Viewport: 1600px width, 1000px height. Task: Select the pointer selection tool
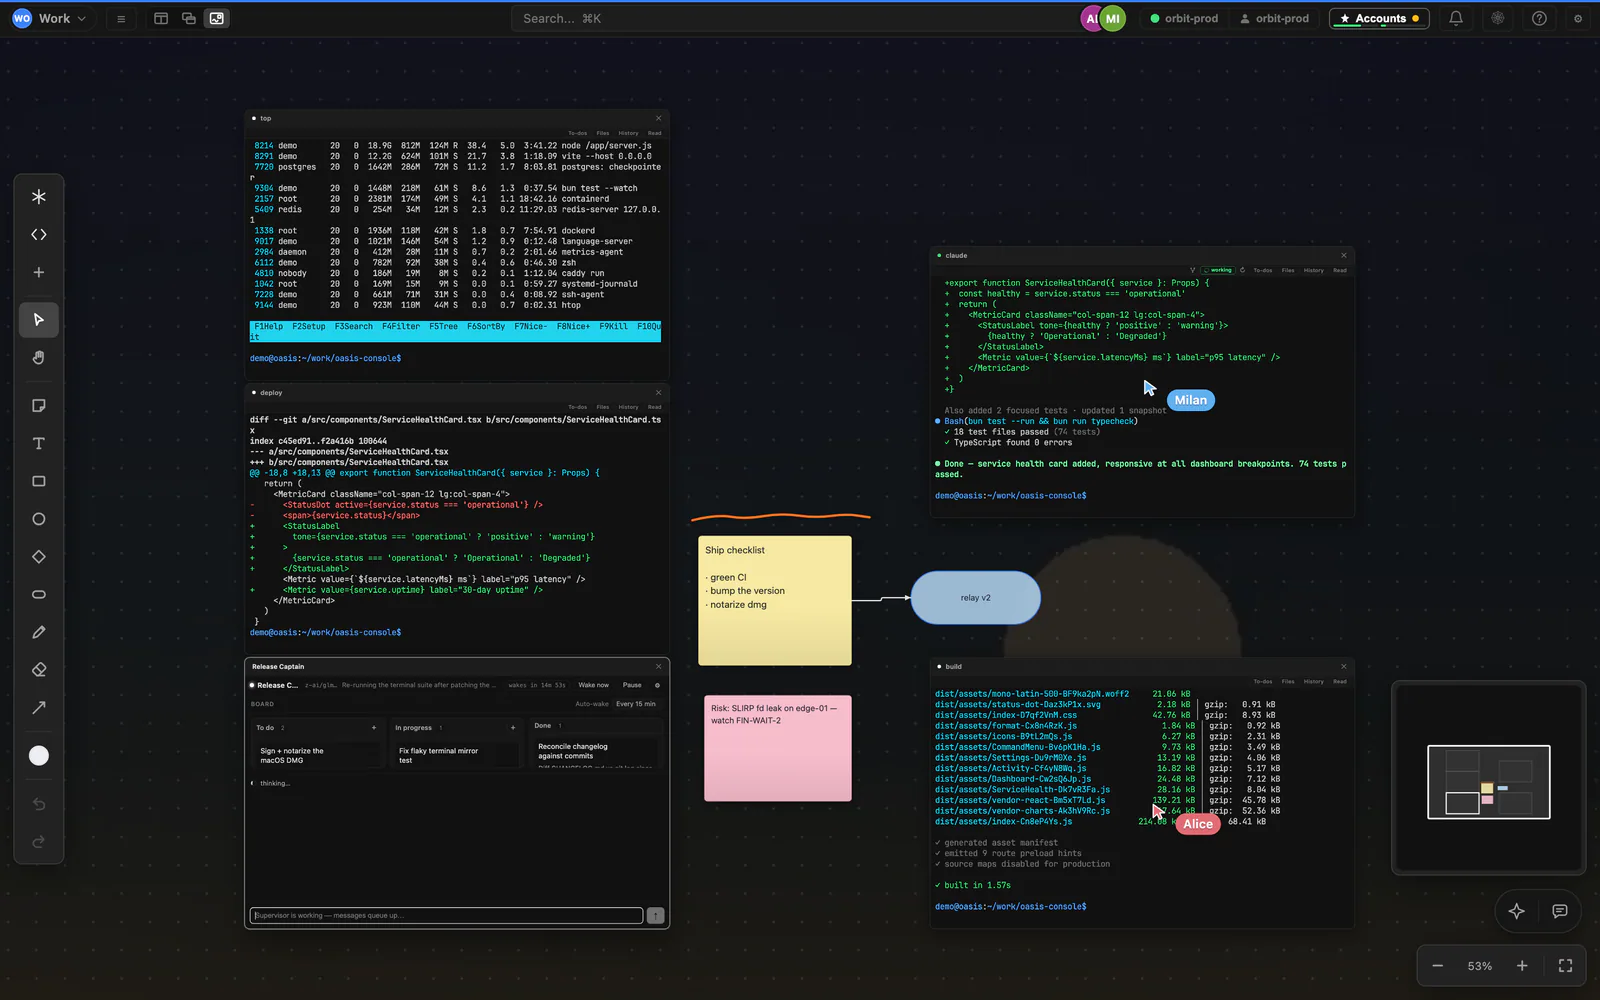[39, 320]
